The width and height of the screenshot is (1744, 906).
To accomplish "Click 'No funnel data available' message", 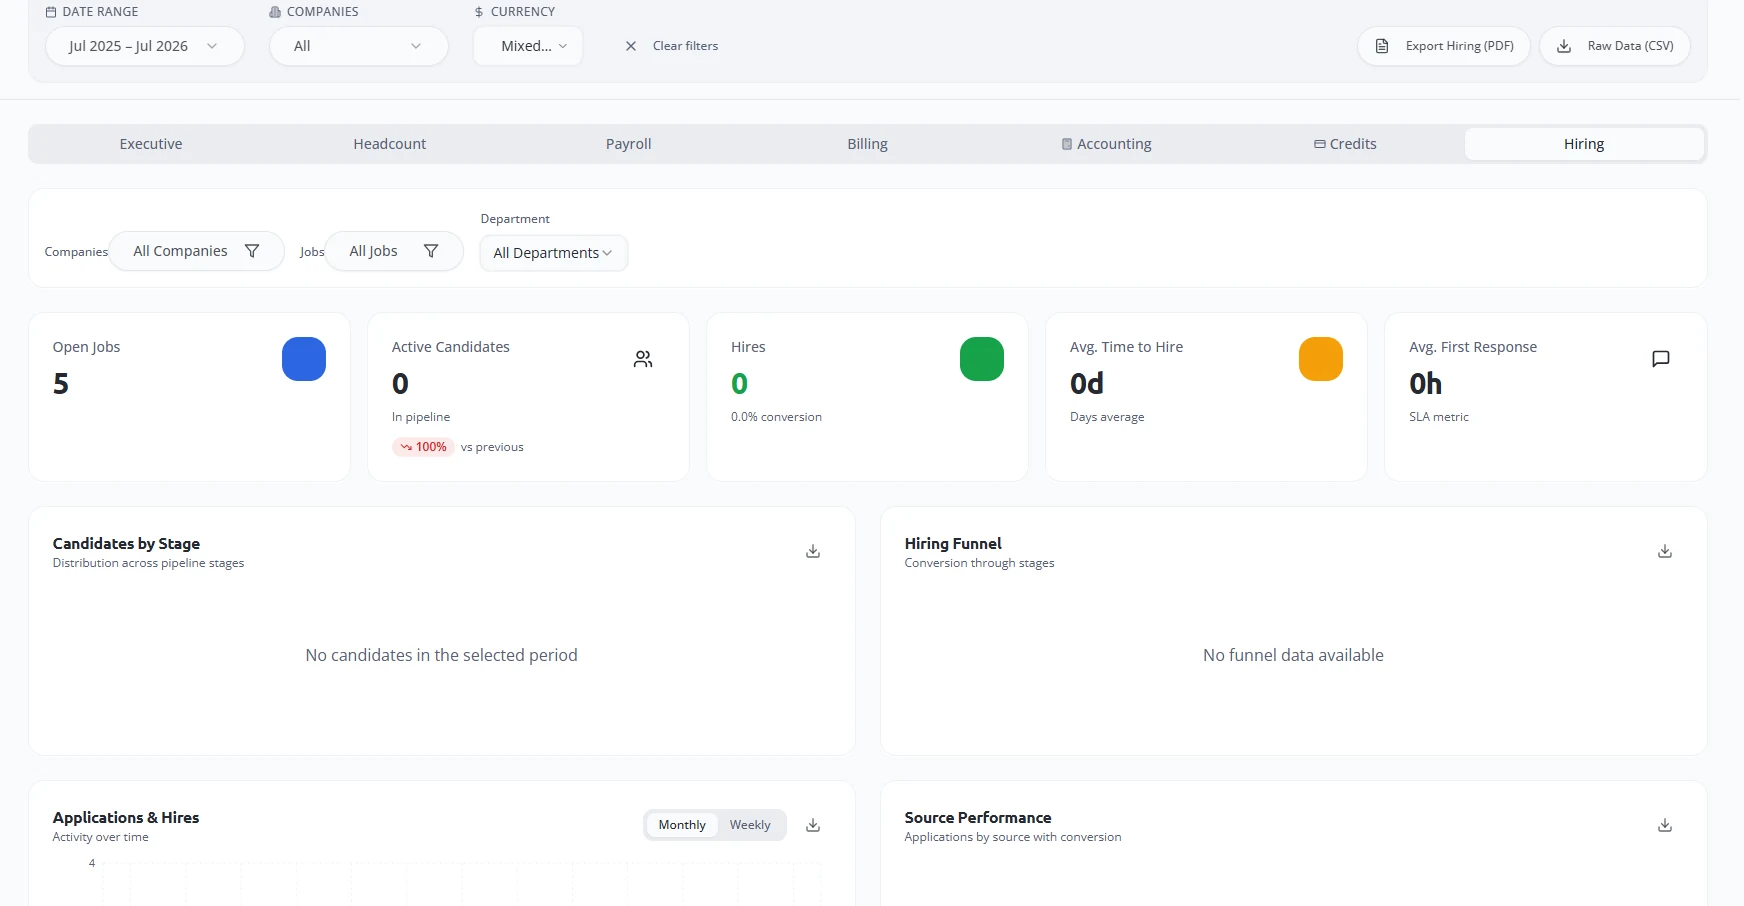I will click(1293, 655).
